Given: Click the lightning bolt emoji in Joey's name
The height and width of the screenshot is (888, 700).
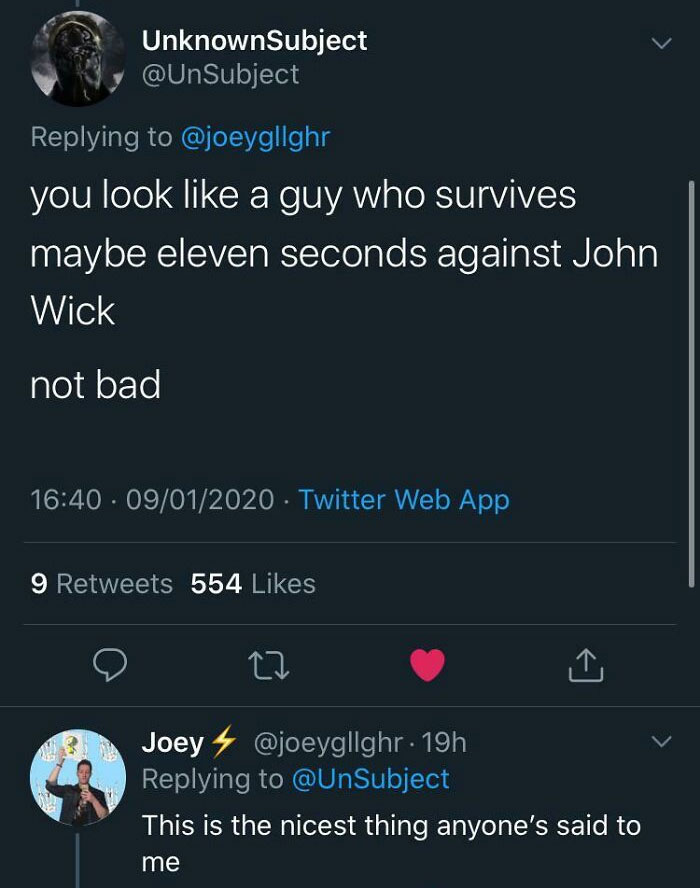Looking at the screenshot, I should [222, 742].
